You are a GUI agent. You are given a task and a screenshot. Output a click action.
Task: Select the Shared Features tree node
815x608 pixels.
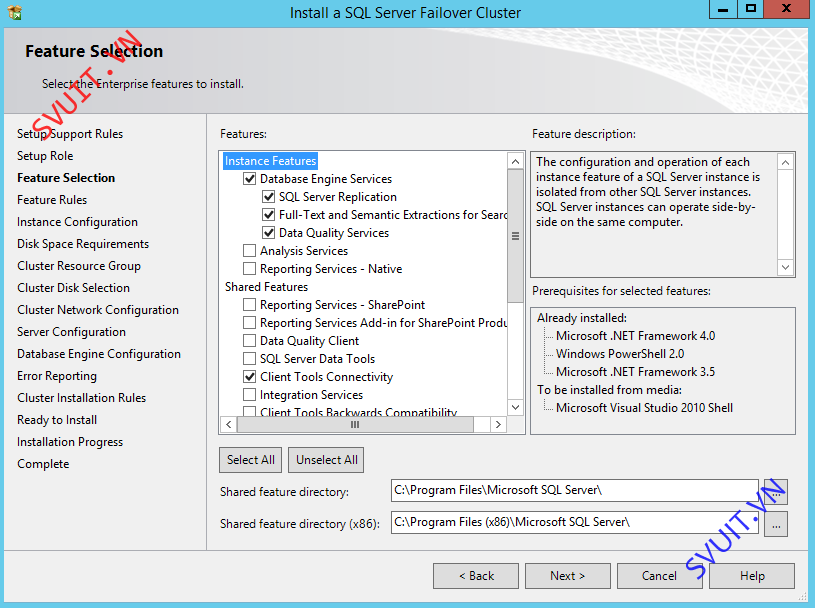(x=266, y=287)
